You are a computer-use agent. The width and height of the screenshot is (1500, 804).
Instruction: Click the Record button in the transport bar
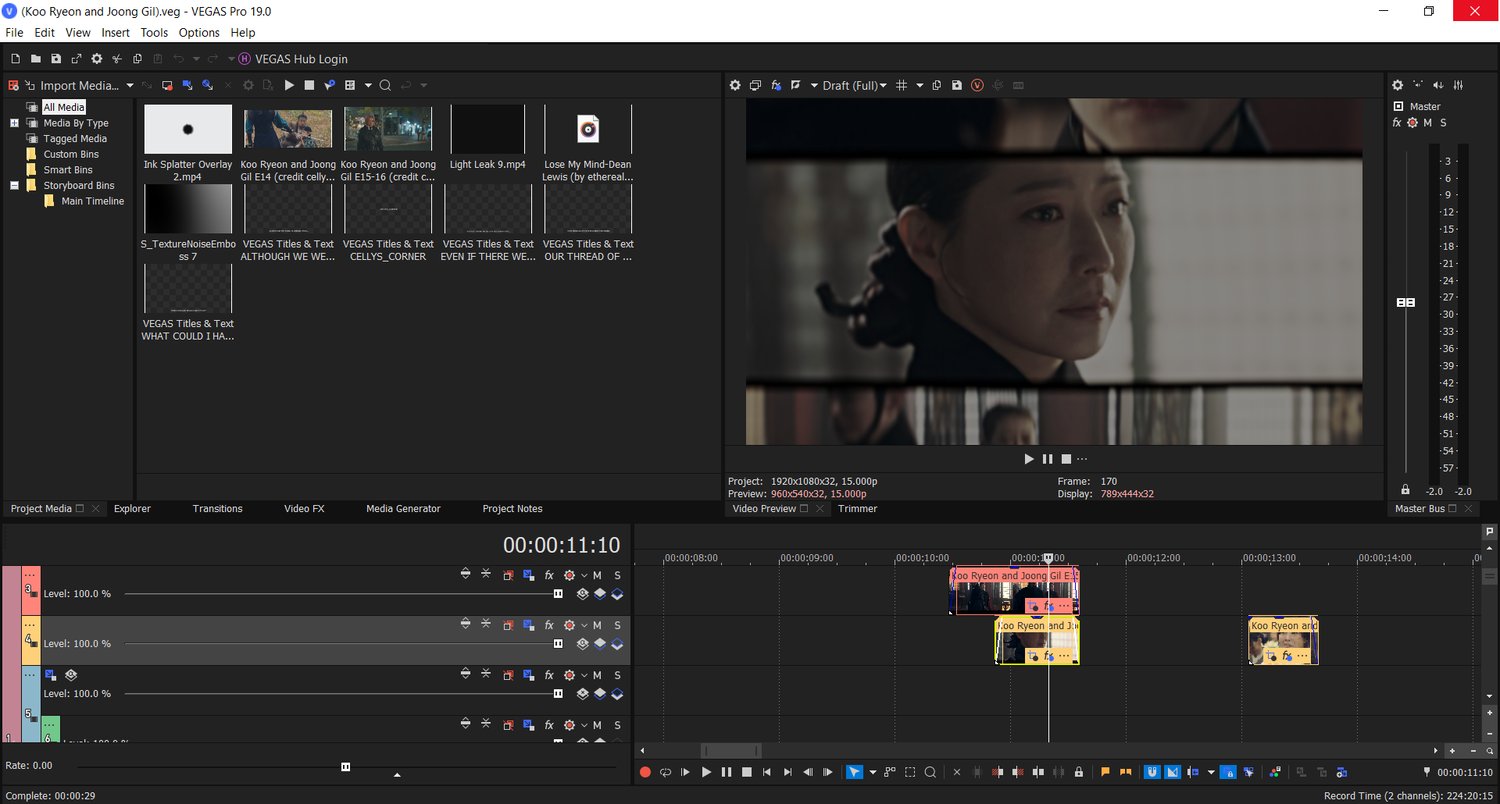(645, 772)
